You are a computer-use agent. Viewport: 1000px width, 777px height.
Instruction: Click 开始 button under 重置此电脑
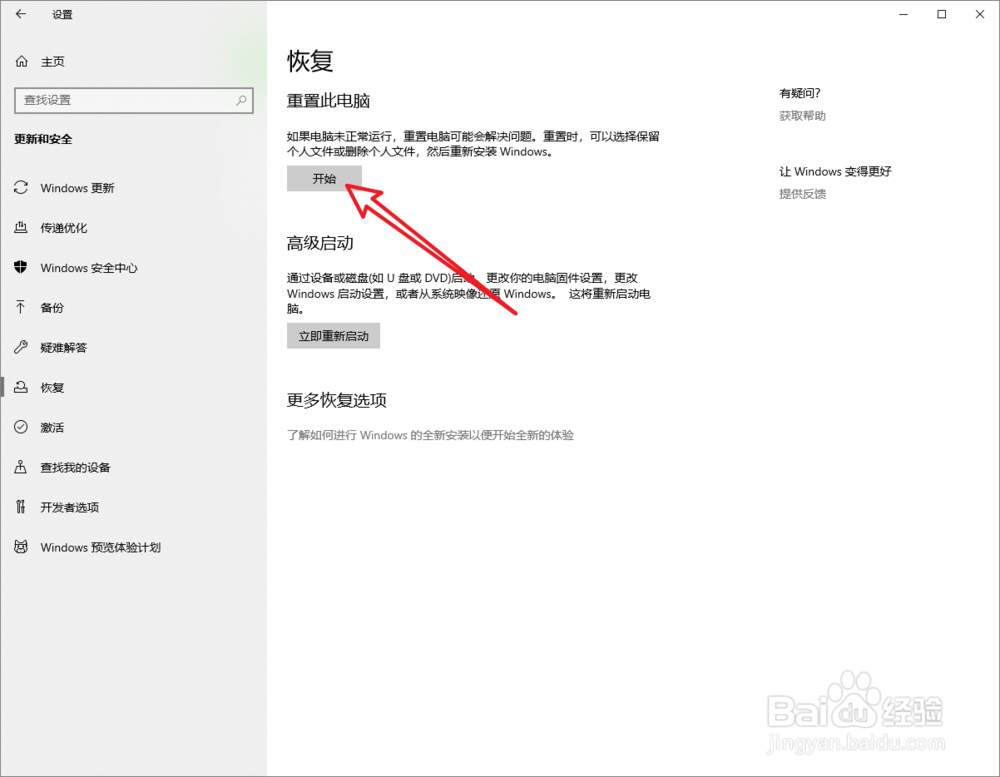tap(324, 179)
